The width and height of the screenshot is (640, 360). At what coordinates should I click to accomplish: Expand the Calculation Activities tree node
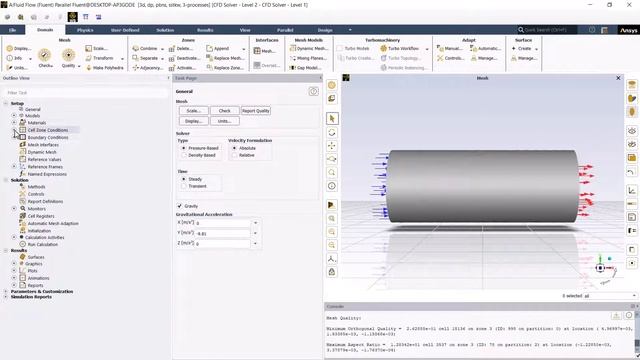coord(14,237)
